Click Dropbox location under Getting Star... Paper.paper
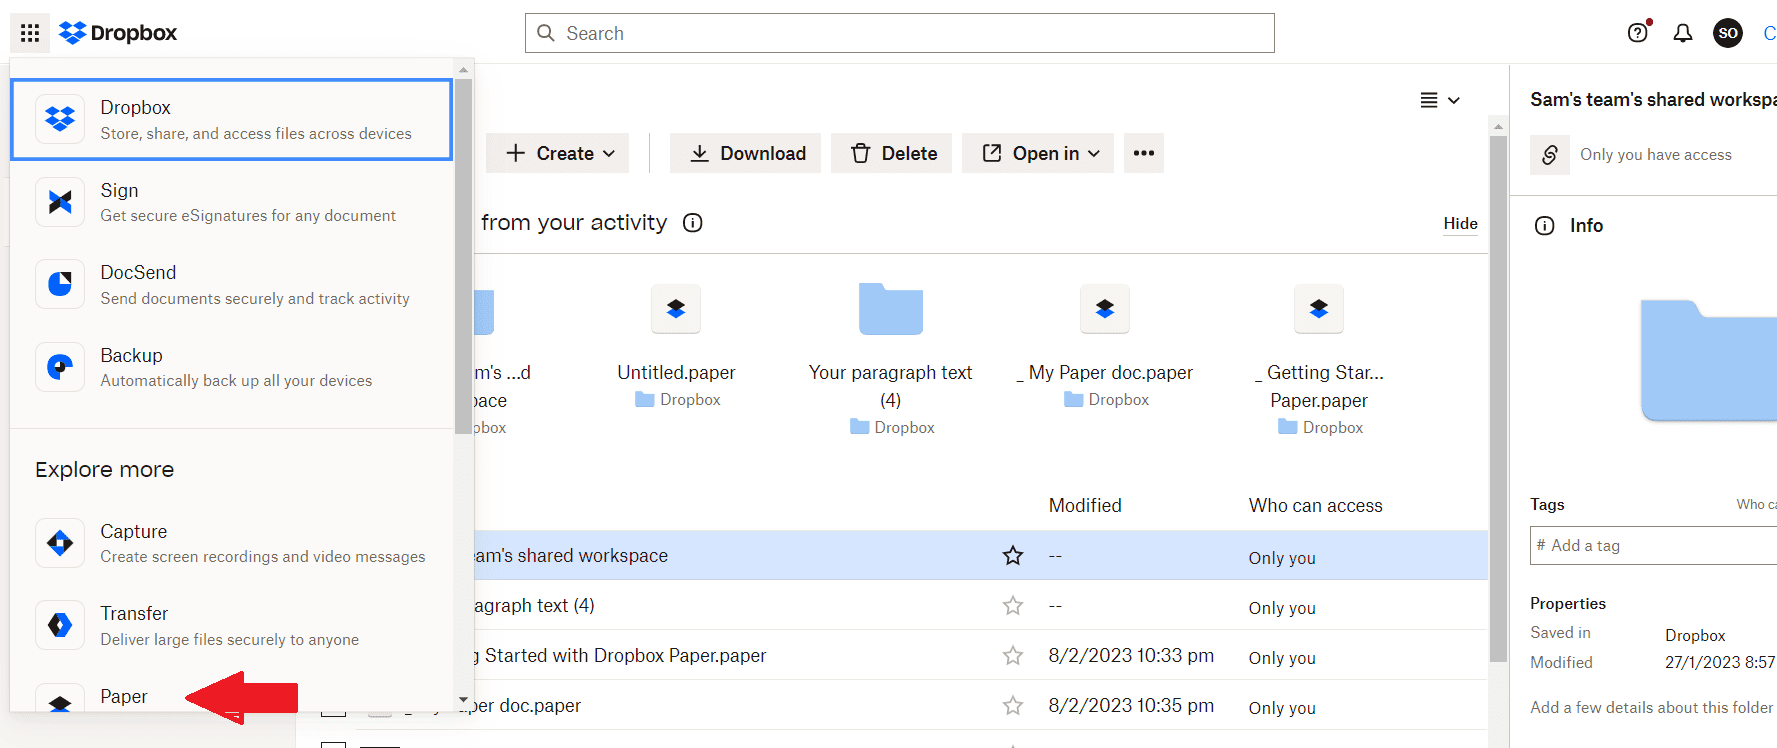Image resolution: width=1777 pixels, height=748 pixels. click(x=1321, y=428)
